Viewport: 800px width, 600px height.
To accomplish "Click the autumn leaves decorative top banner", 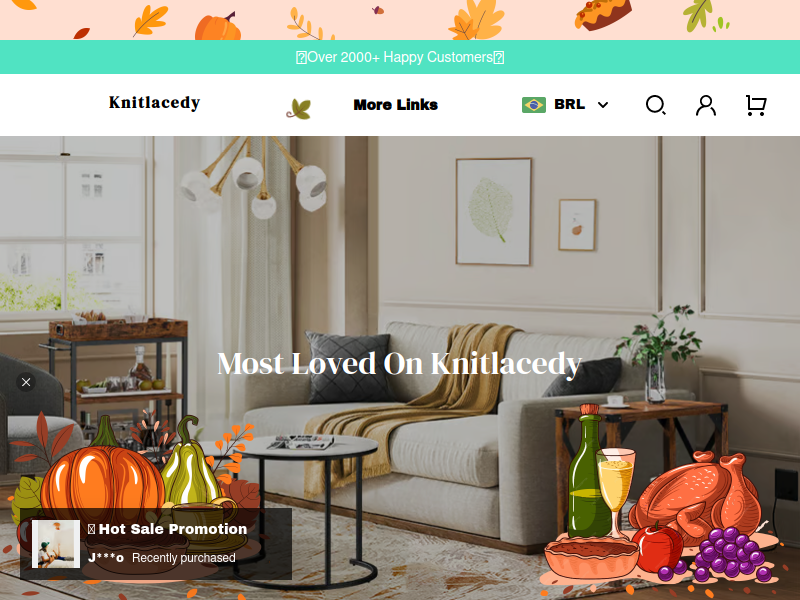I will click(400, 20).
